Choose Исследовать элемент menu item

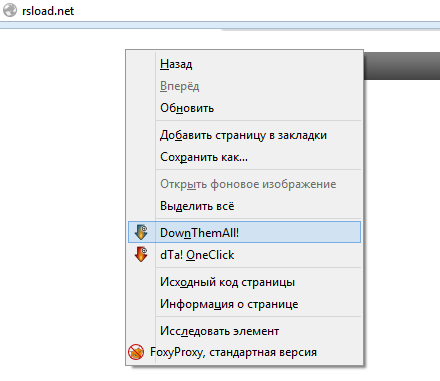pyautogui.click(x=244, y=331)
